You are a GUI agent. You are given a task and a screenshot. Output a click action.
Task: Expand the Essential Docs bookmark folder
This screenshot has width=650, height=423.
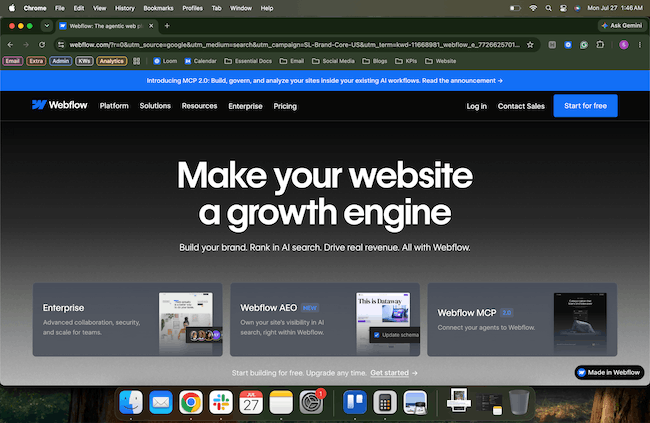click(x=248, y=61)
